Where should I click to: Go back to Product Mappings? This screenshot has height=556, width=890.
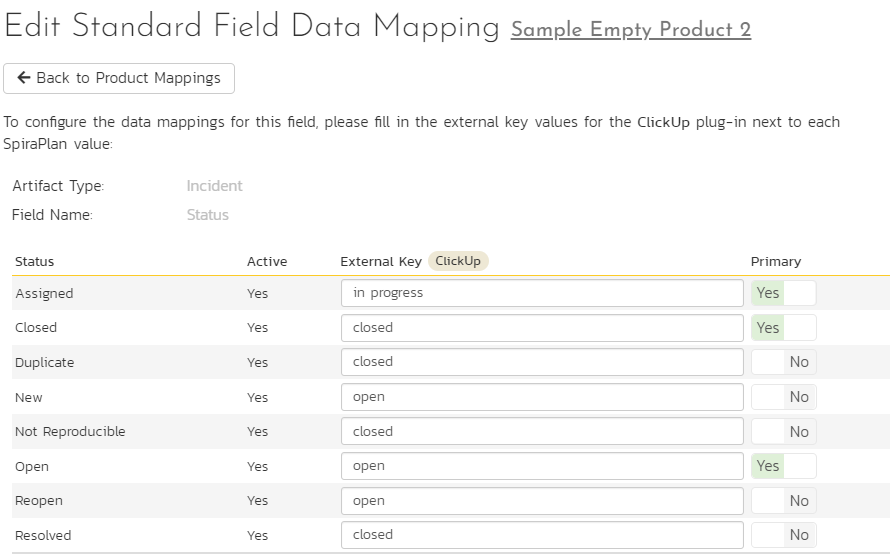pyautogui.click(x=119, y=78)
